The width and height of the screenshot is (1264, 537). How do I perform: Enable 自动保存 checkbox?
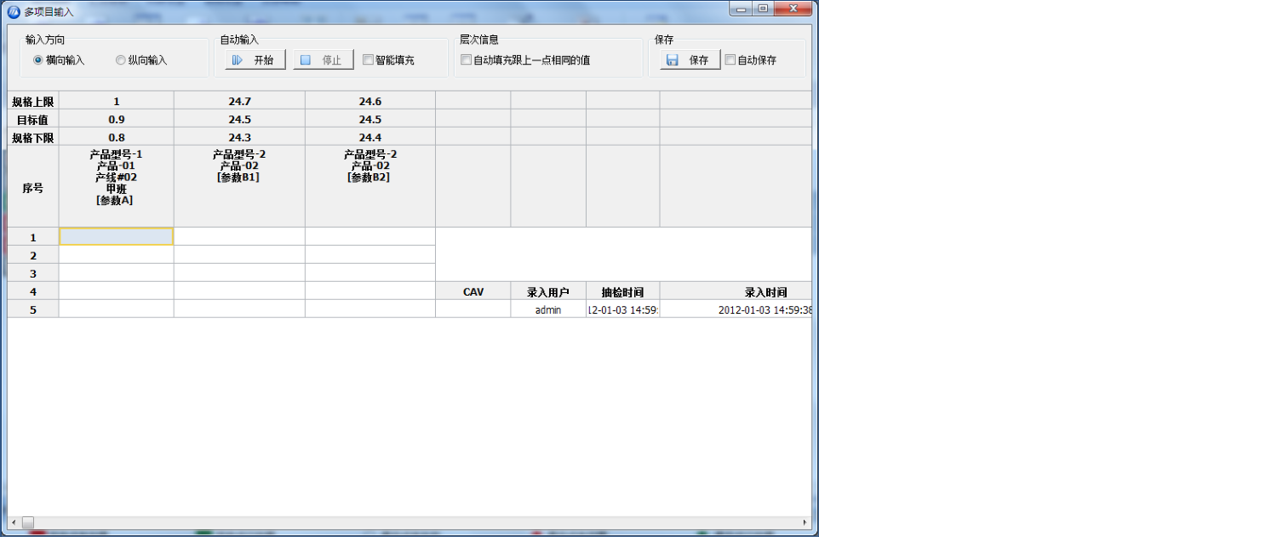pos(730,60)
